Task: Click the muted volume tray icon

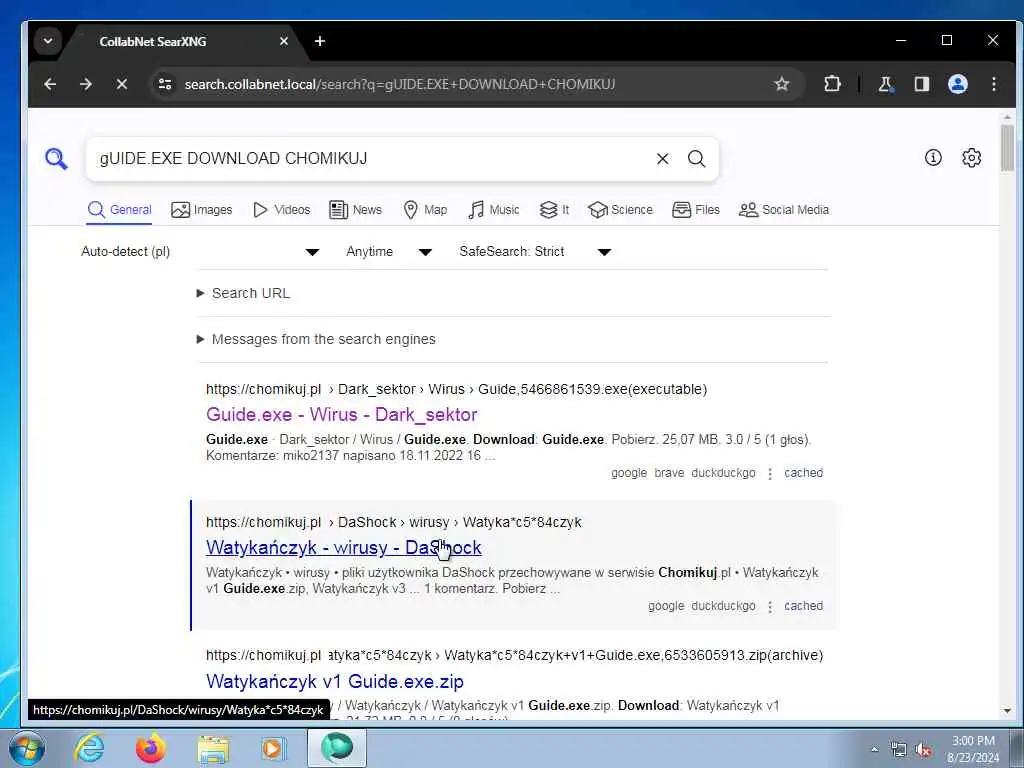Action: 923,750
